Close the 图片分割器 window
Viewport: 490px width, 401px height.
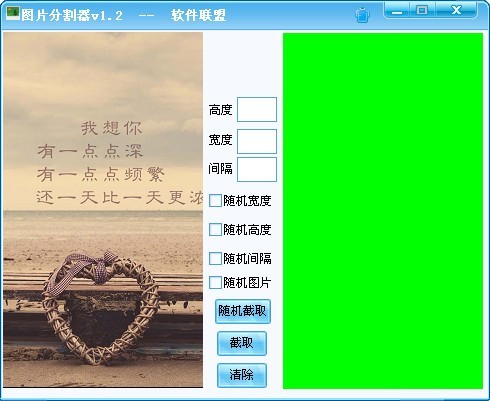(456, 10)
